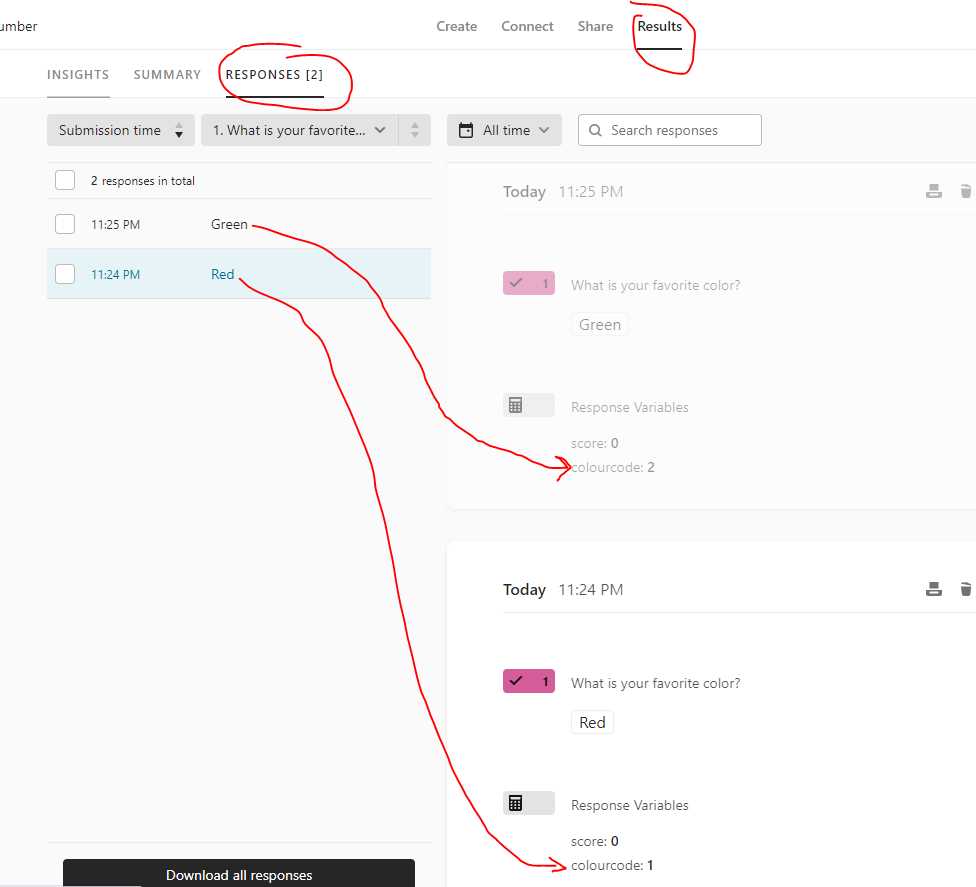Go to the Share tab

pyautogui.click(x=595, y=26)
